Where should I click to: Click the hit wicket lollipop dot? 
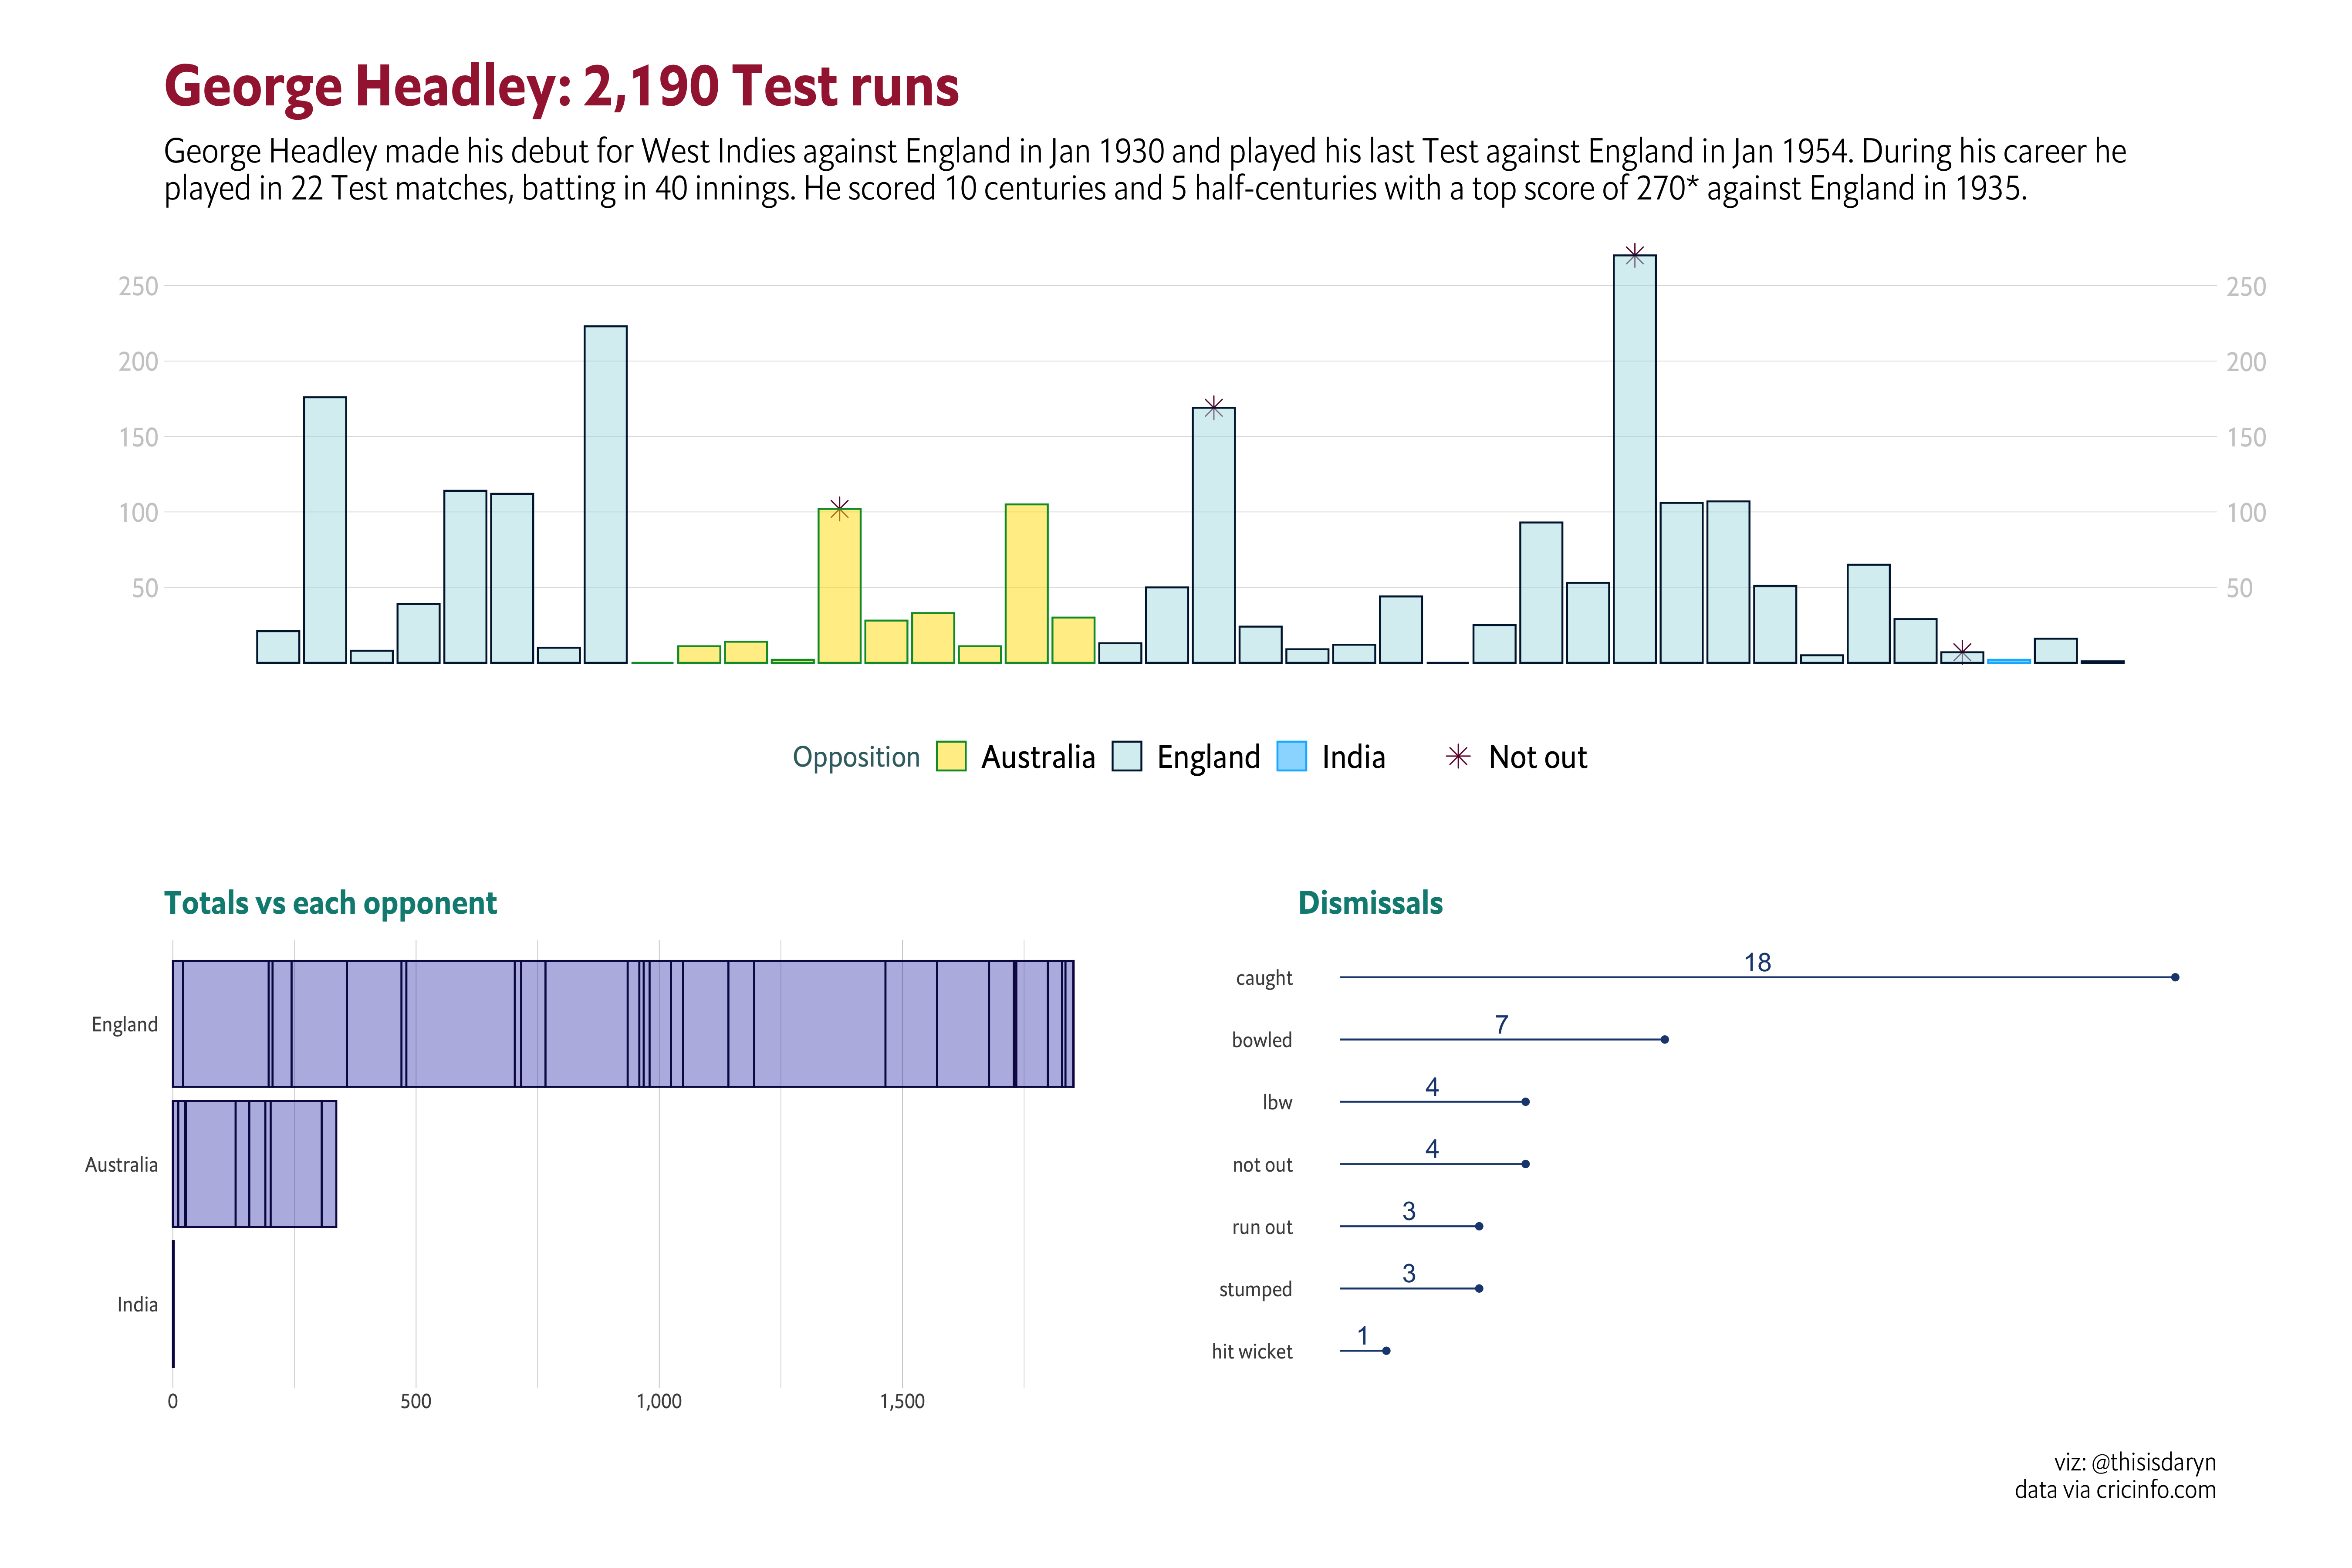(x=1386, y=1351)
